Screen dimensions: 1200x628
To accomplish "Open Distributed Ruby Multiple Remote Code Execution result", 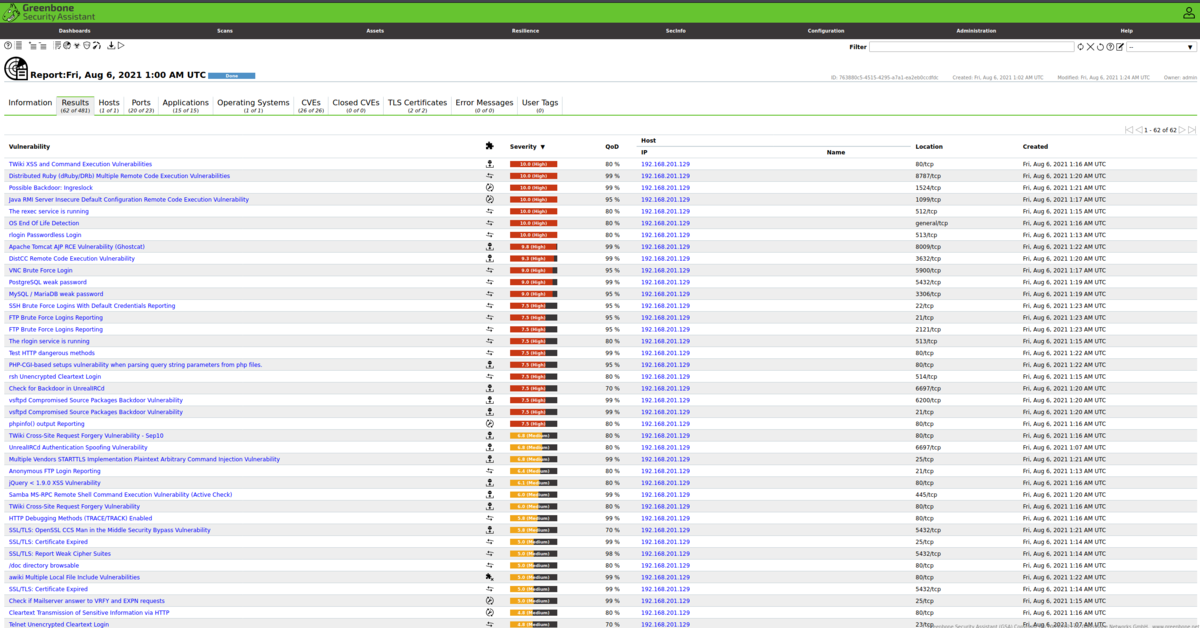I will point(119,176).
